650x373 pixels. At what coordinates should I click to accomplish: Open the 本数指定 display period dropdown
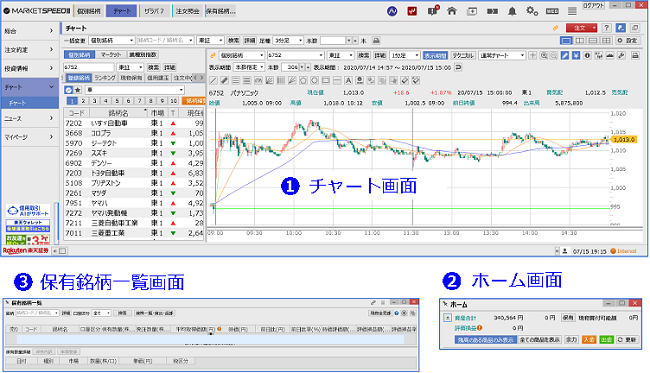[249, 67]
